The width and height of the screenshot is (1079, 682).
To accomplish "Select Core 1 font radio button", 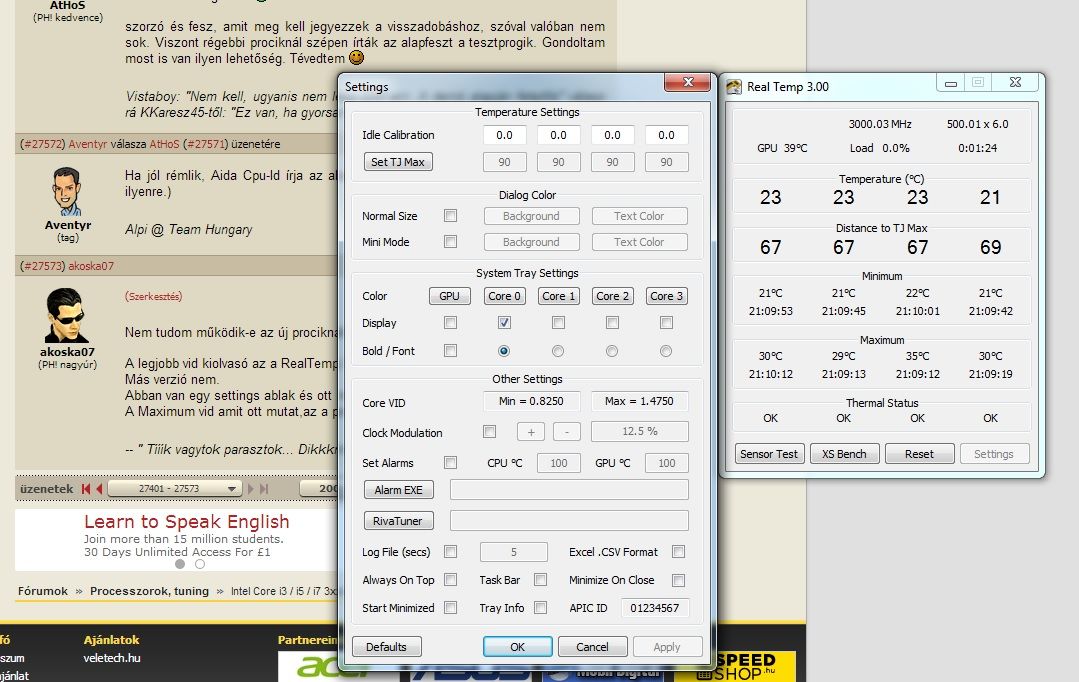I will [x=558, y=351].
